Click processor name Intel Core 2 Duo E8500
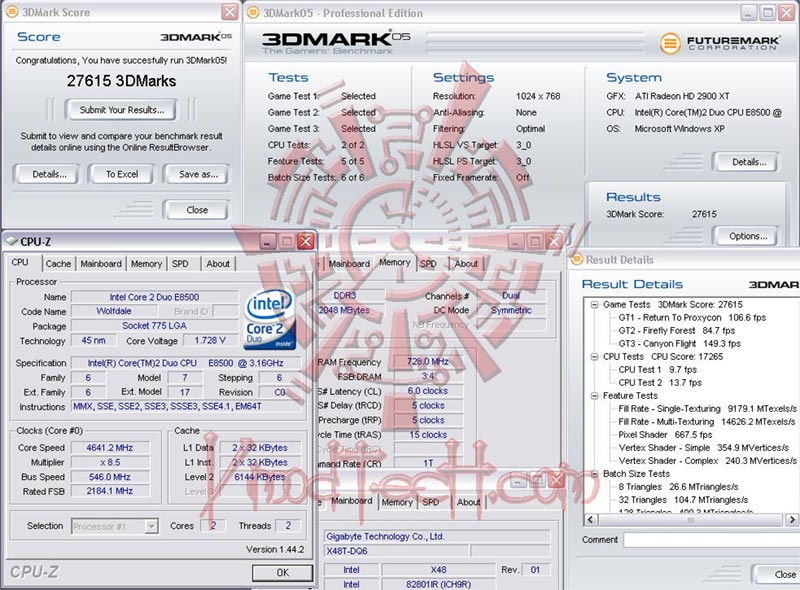 [x=154, y=297]
